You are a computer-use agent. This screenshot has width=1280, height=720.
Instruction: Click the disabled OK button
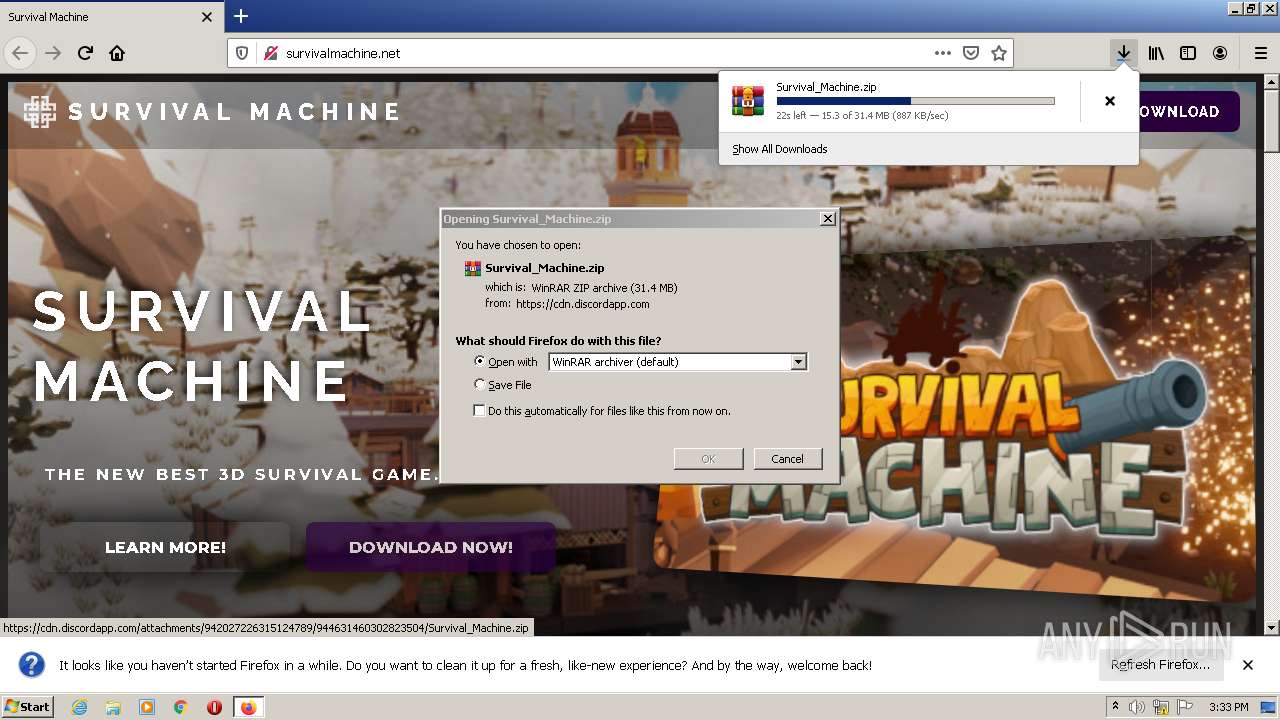coord(708,459)
